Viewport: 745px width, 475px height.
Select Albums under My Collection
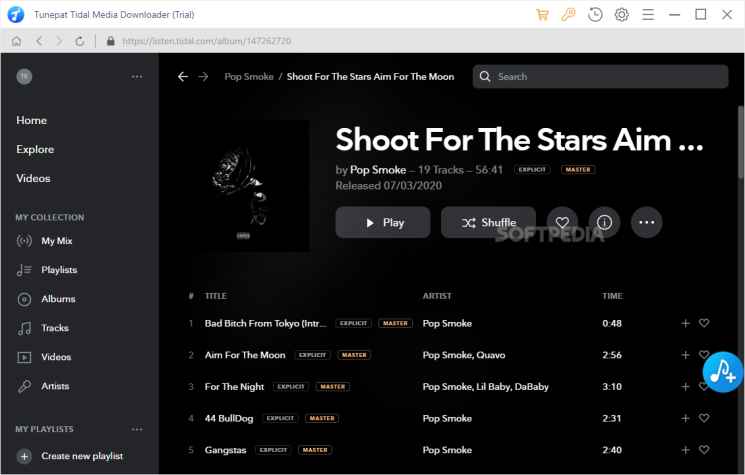(x=58, y=299)
